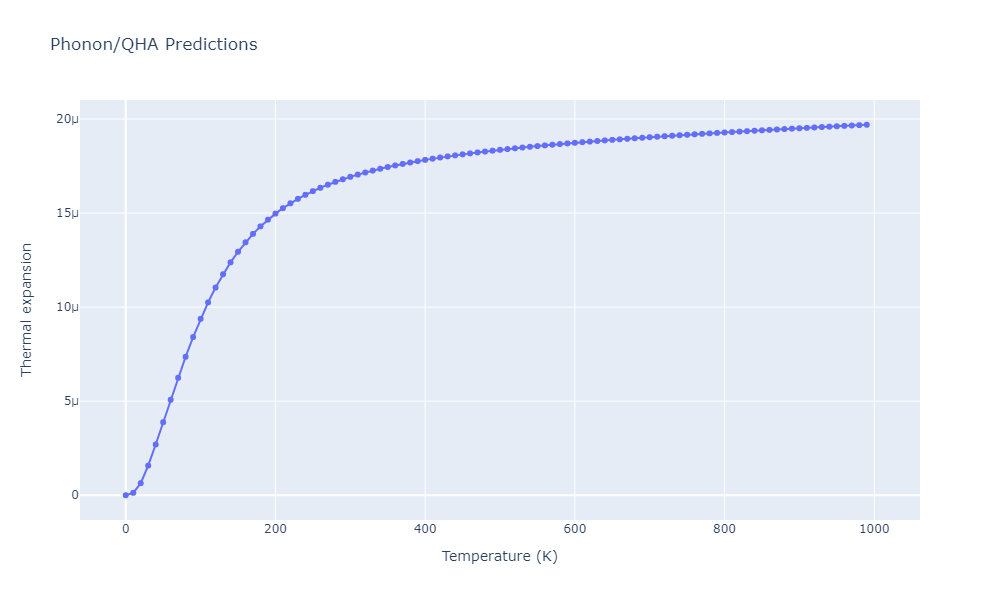Click the '10μ' y-axis tick label

pos(68,307)
